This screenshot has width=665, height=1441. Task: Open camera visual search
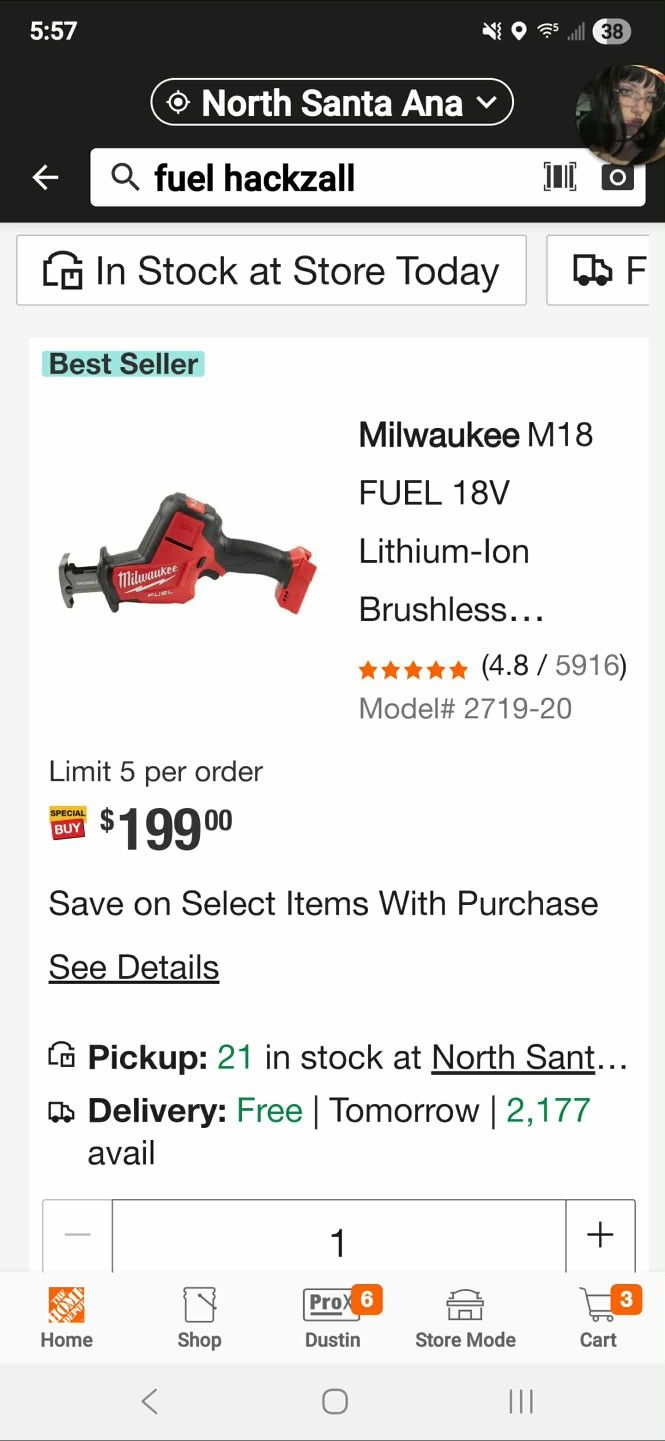pos(617,177)
